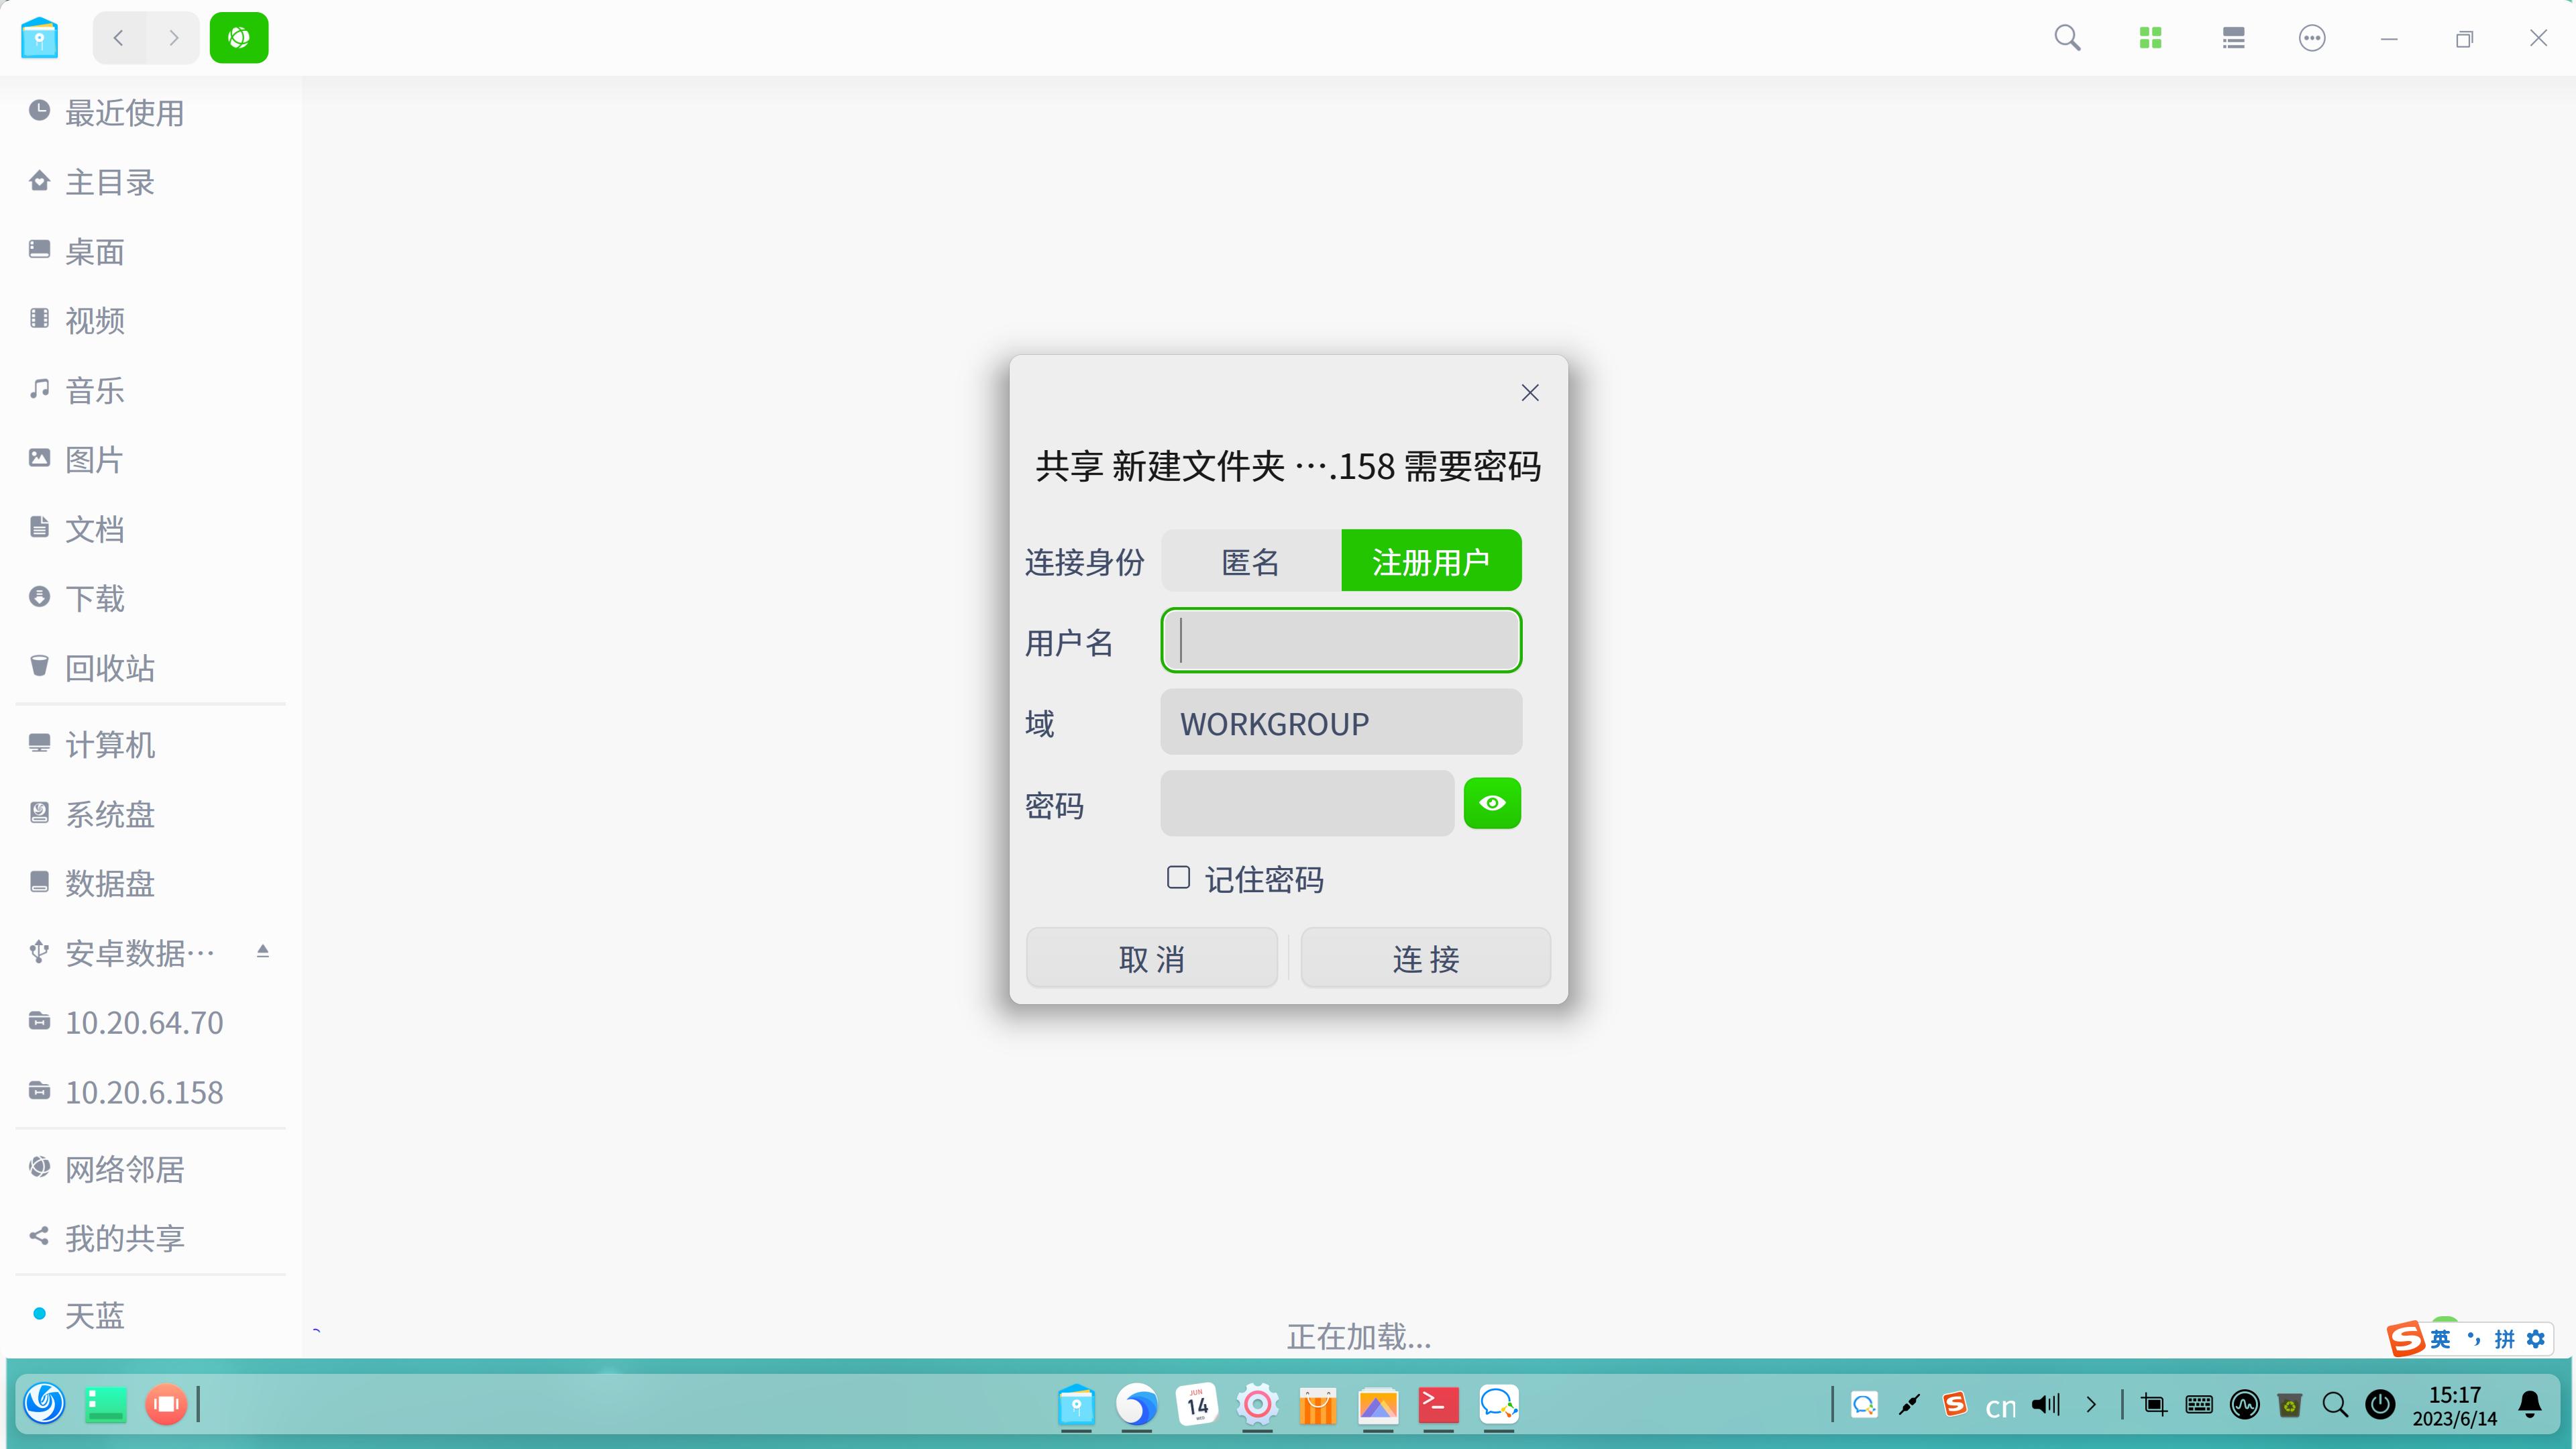Open 主目录 in the sidebar
2576x1449 pixels.
click(151, 182)
